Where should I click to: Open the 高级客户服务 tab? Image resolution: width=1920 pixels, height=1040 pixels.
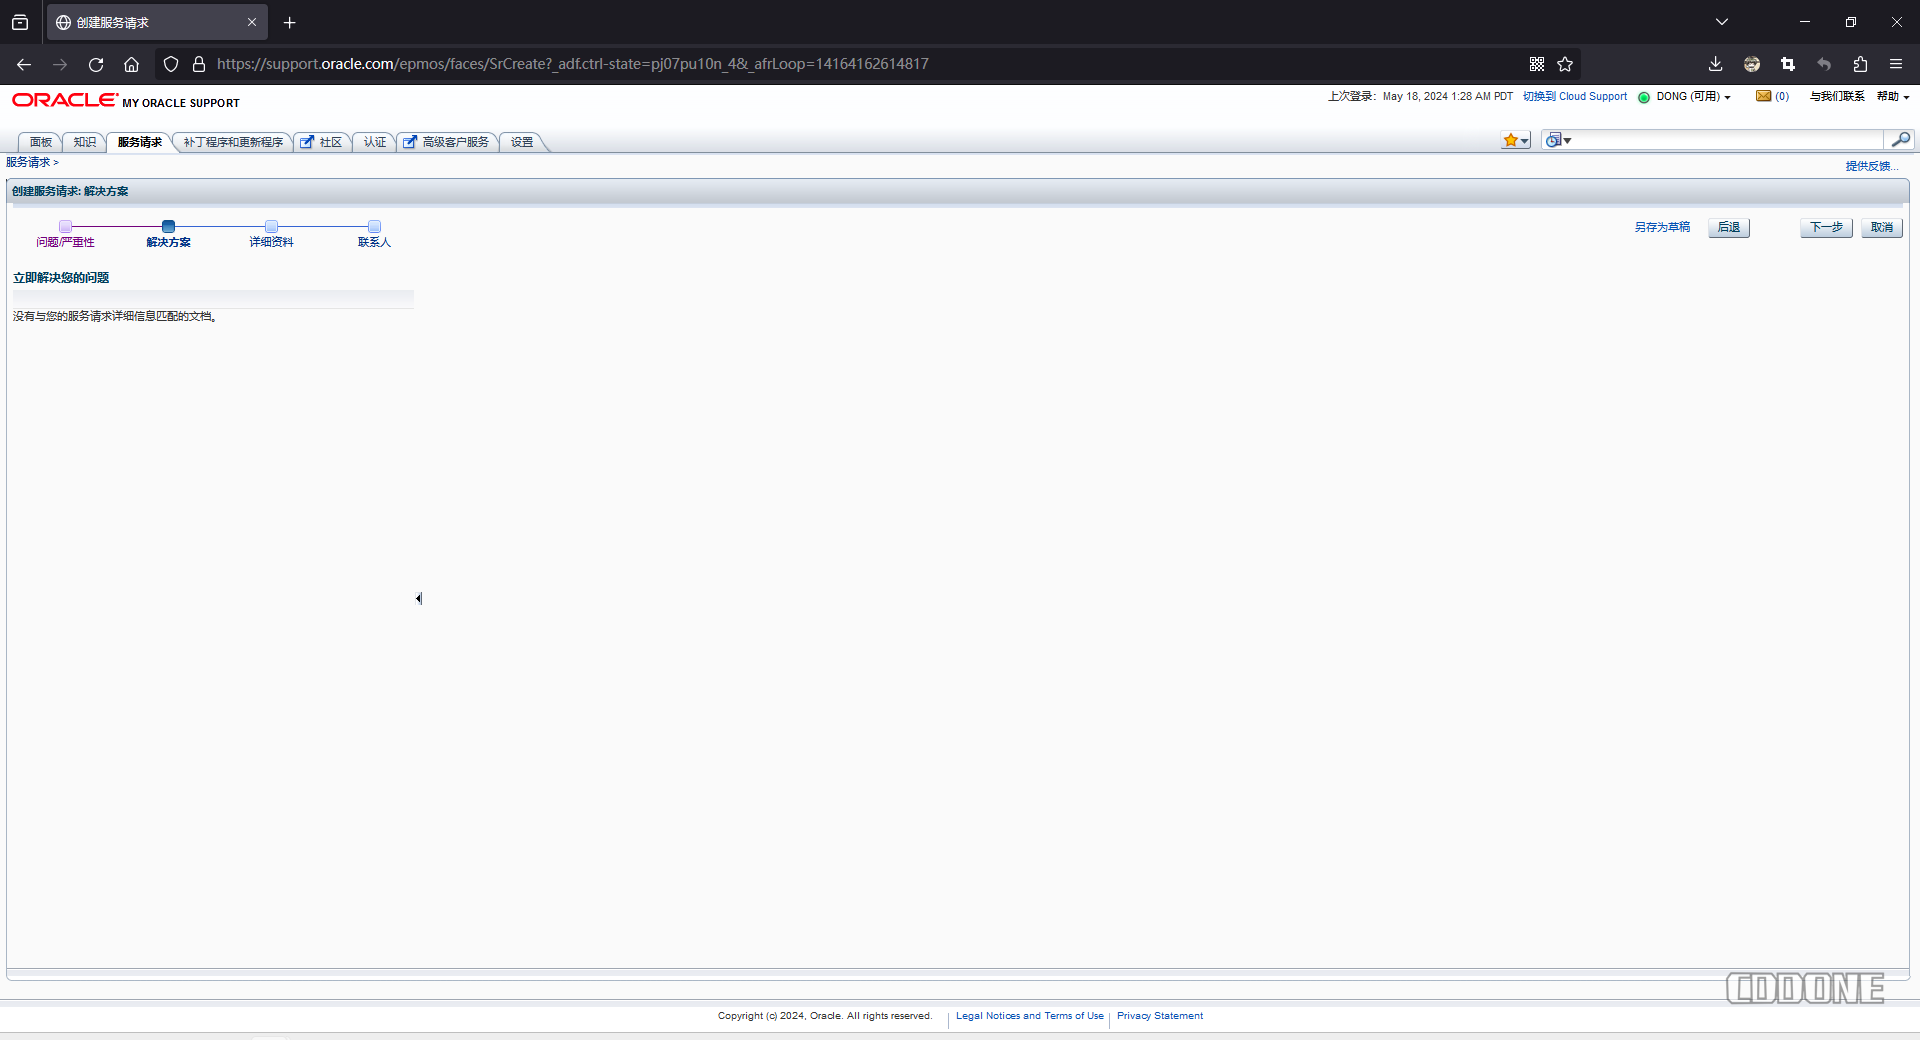point(447,142)
